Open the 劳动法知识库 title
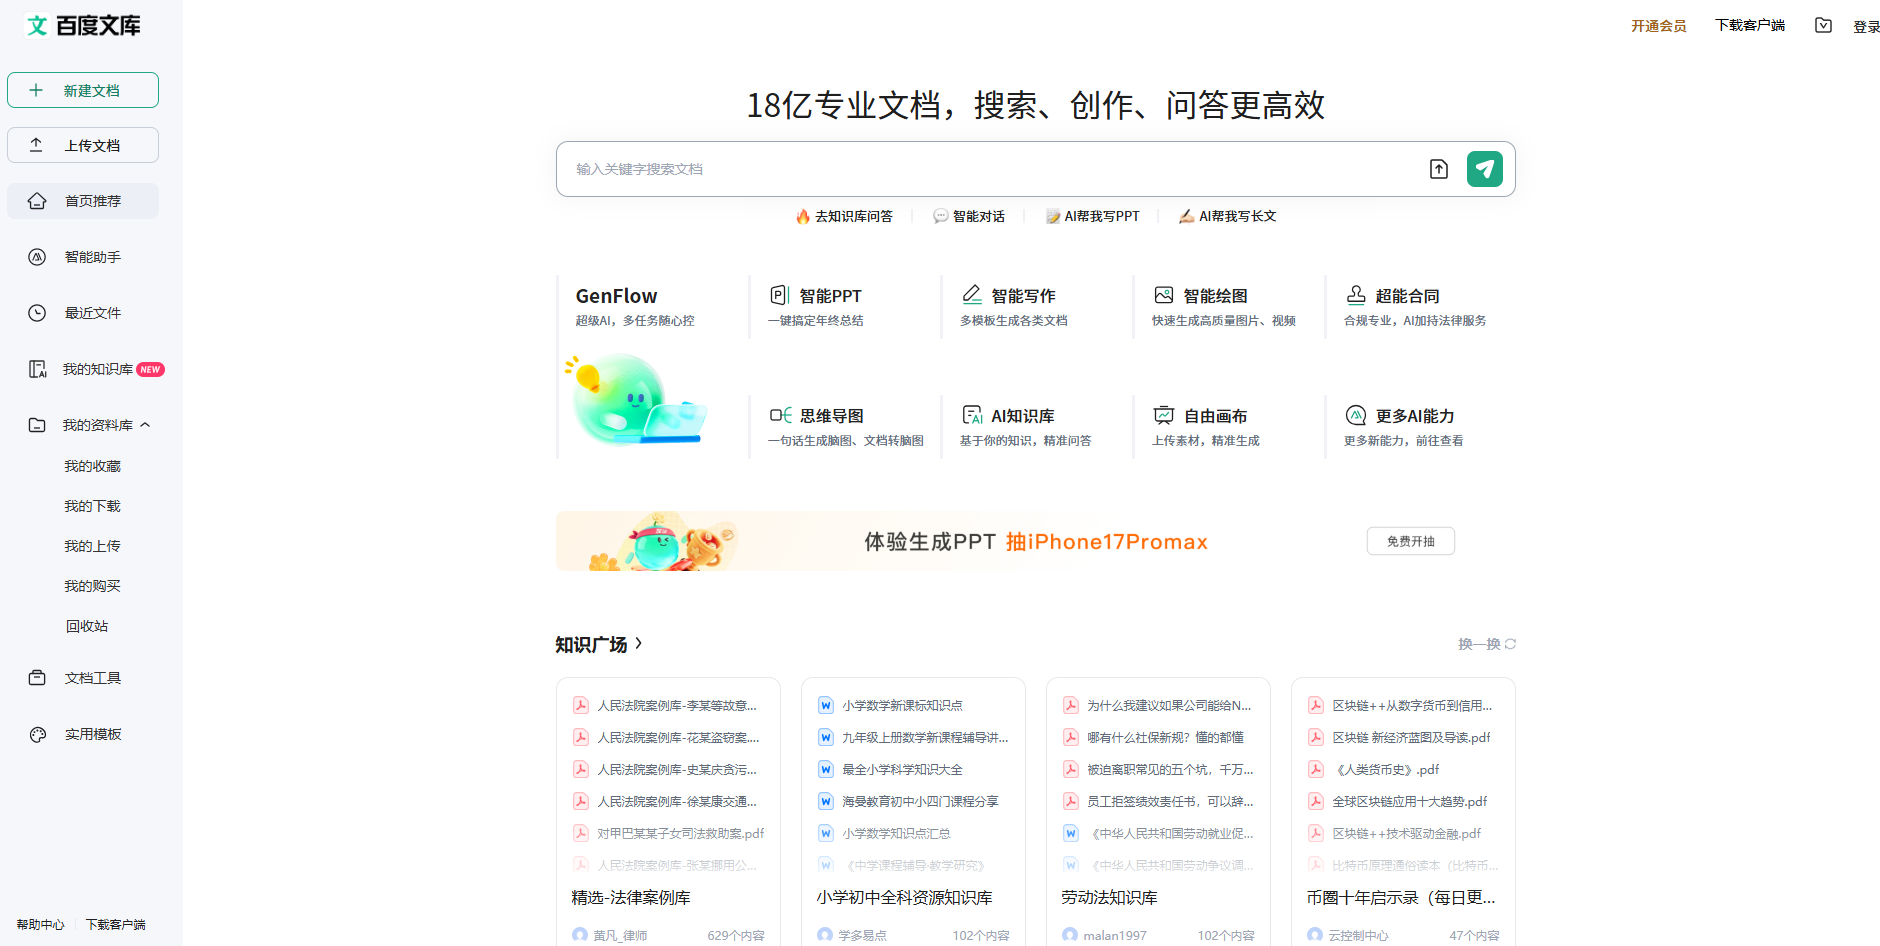Screen dimensions: 1880x946 pyautogui.click(x=1109, y=898)
